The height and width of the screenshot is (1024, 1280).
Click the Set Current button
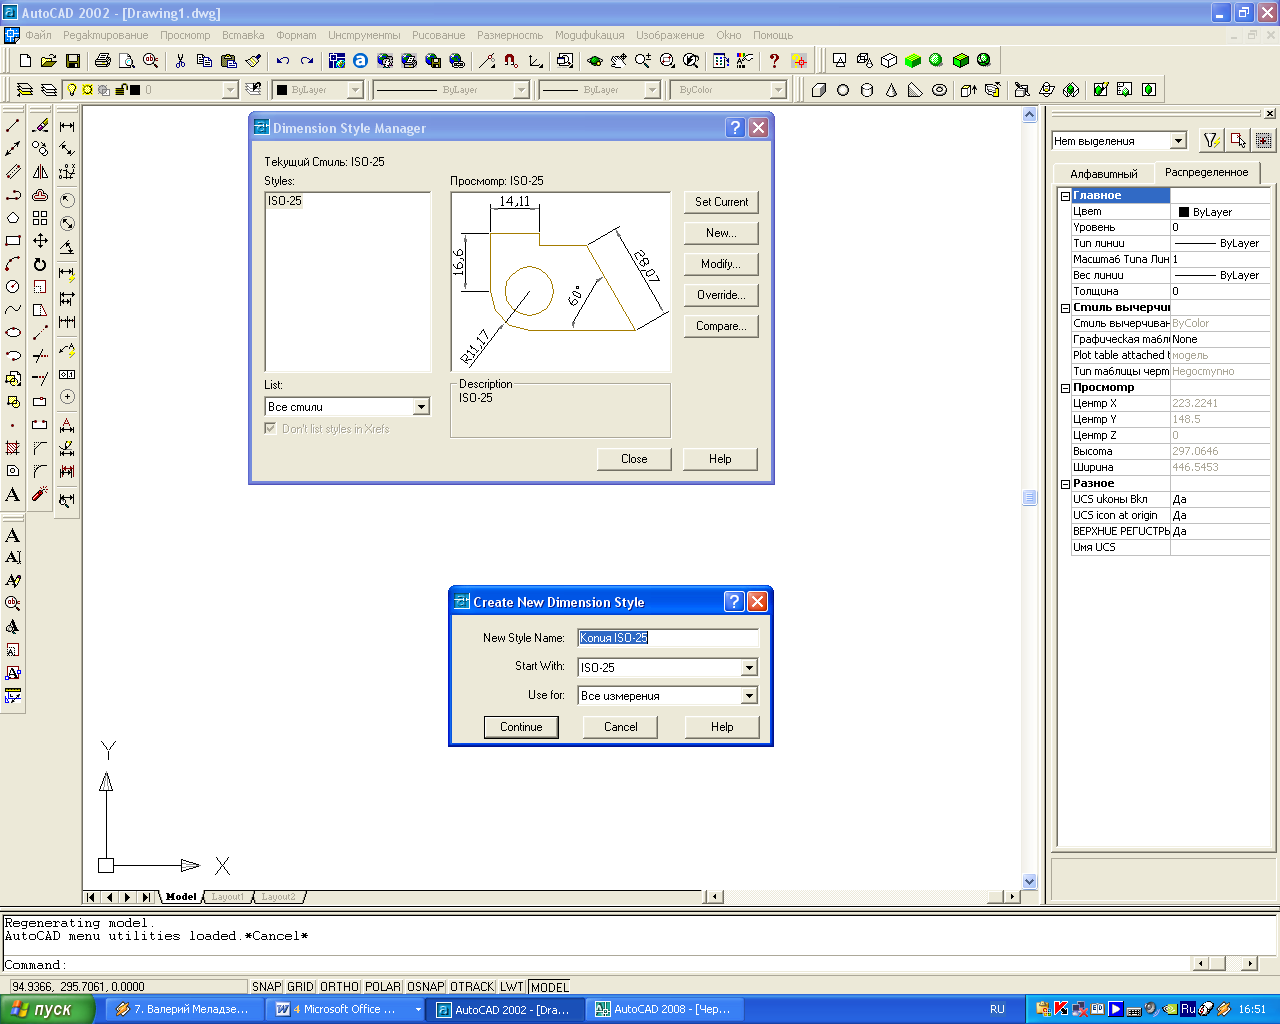point(721,202)
